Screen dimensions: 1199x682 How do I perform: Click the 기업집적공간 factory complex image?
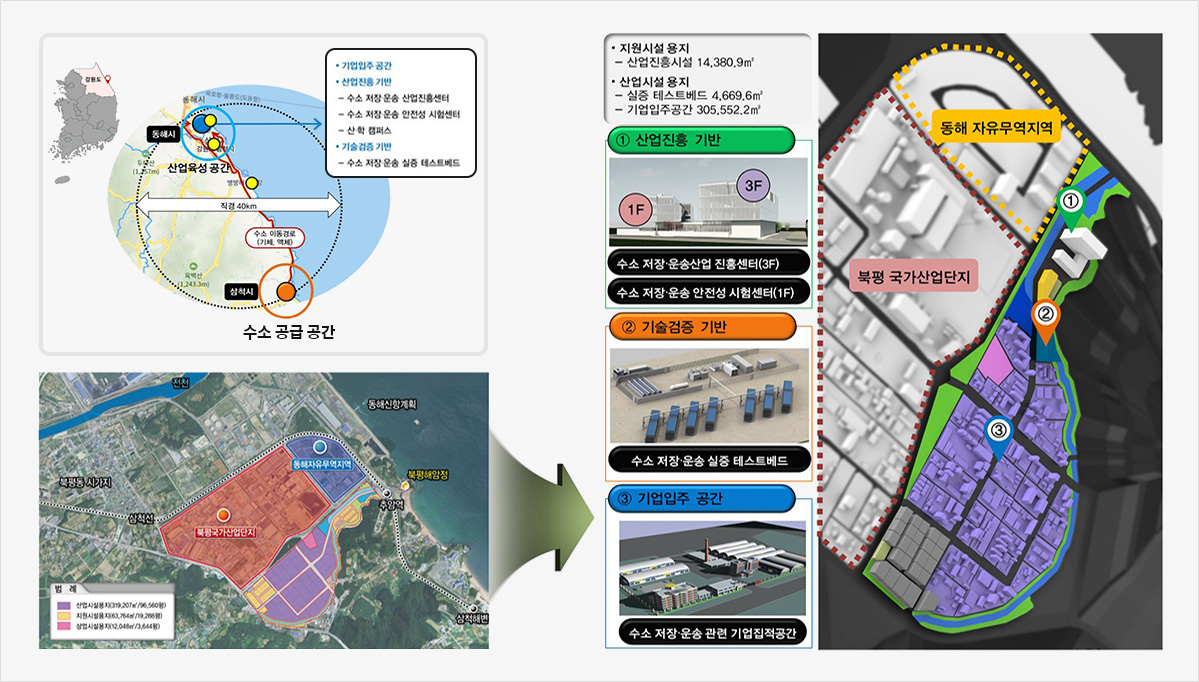[x=713, y=568]
